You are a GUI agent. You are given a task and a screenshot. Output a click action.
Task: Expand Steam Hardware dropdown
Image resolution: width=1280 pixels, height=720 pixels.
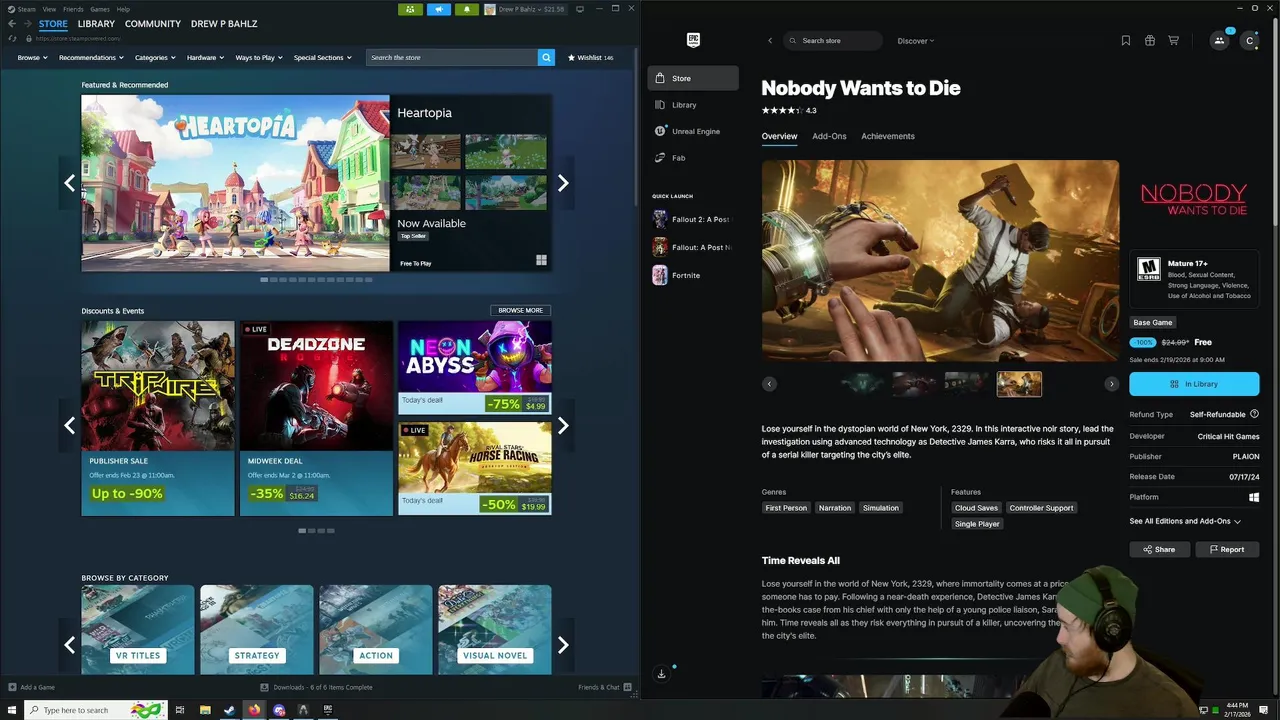point(205,58)
